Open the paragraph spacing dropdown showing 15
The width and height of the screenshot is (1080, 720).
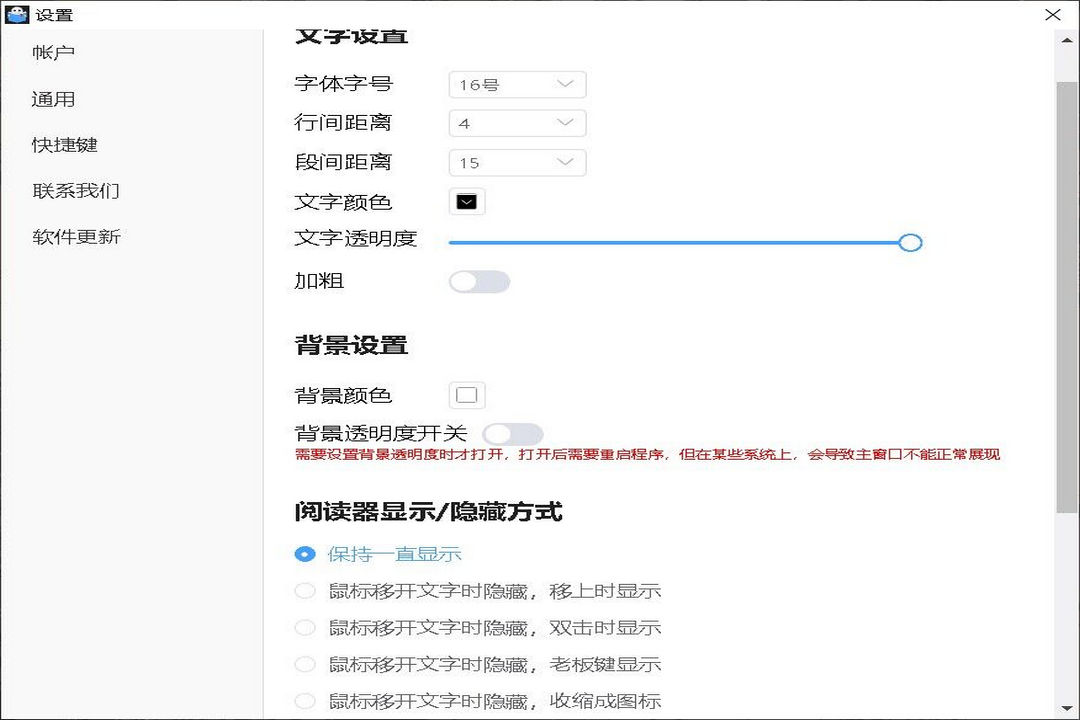coord(517,162)
